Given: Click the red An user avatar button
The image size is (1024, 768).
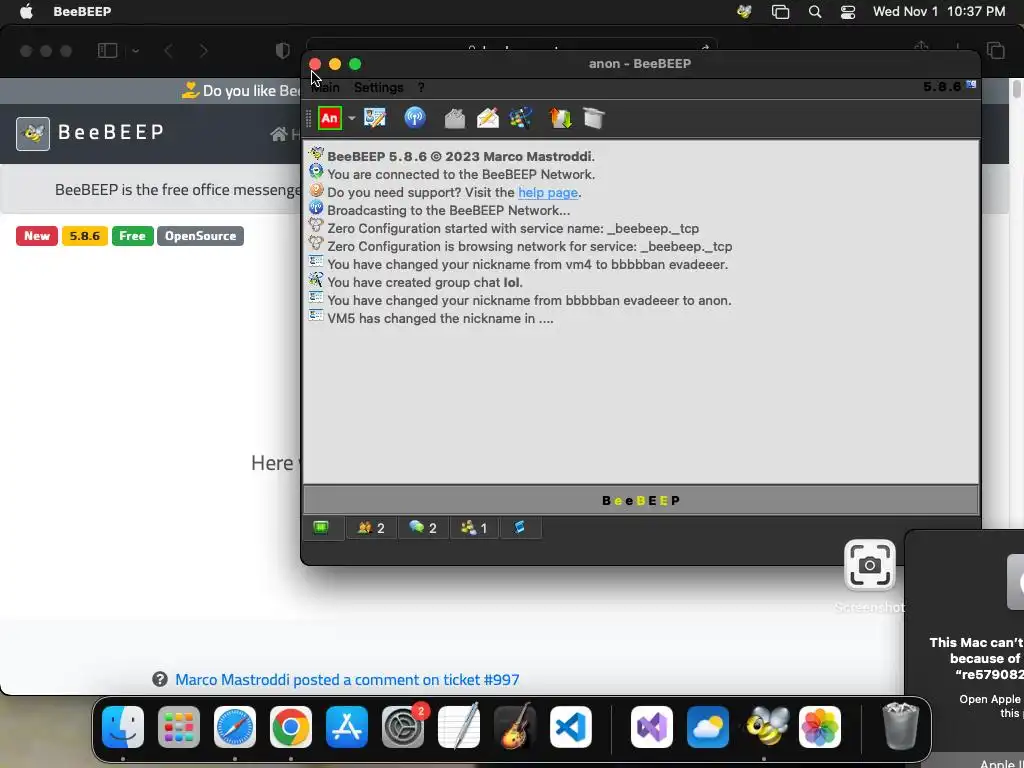Looking at the screenshot, I should click(x=330, y=118).
